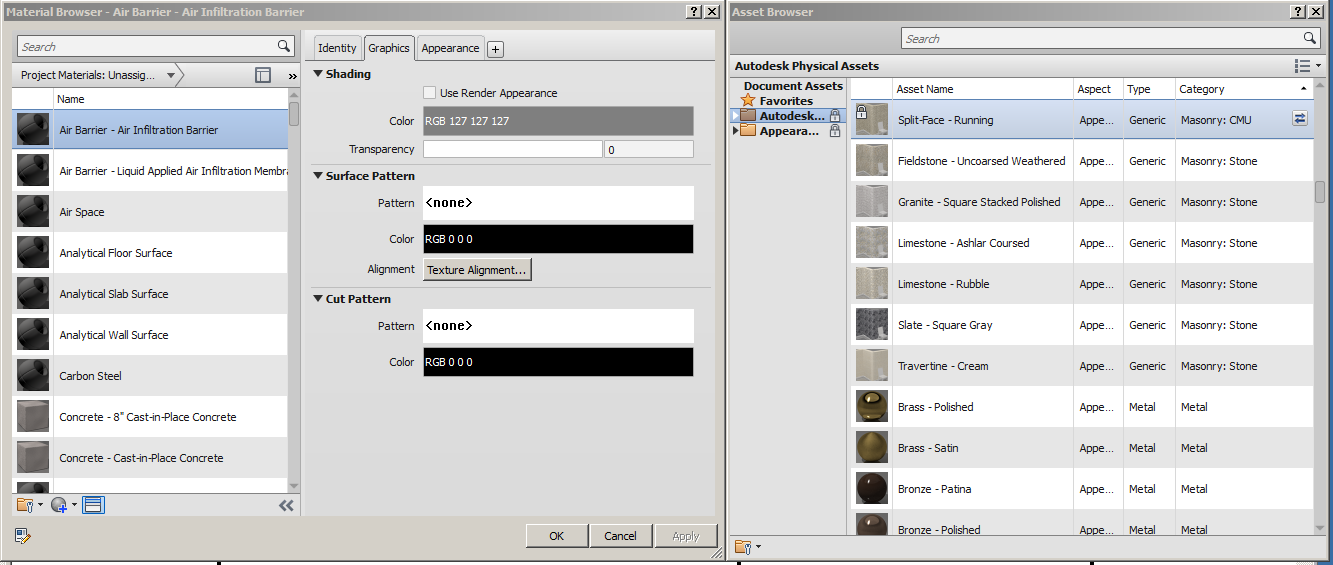
Task: Open dropdown arrow next to library folder icon
Action: click(41, 506)
